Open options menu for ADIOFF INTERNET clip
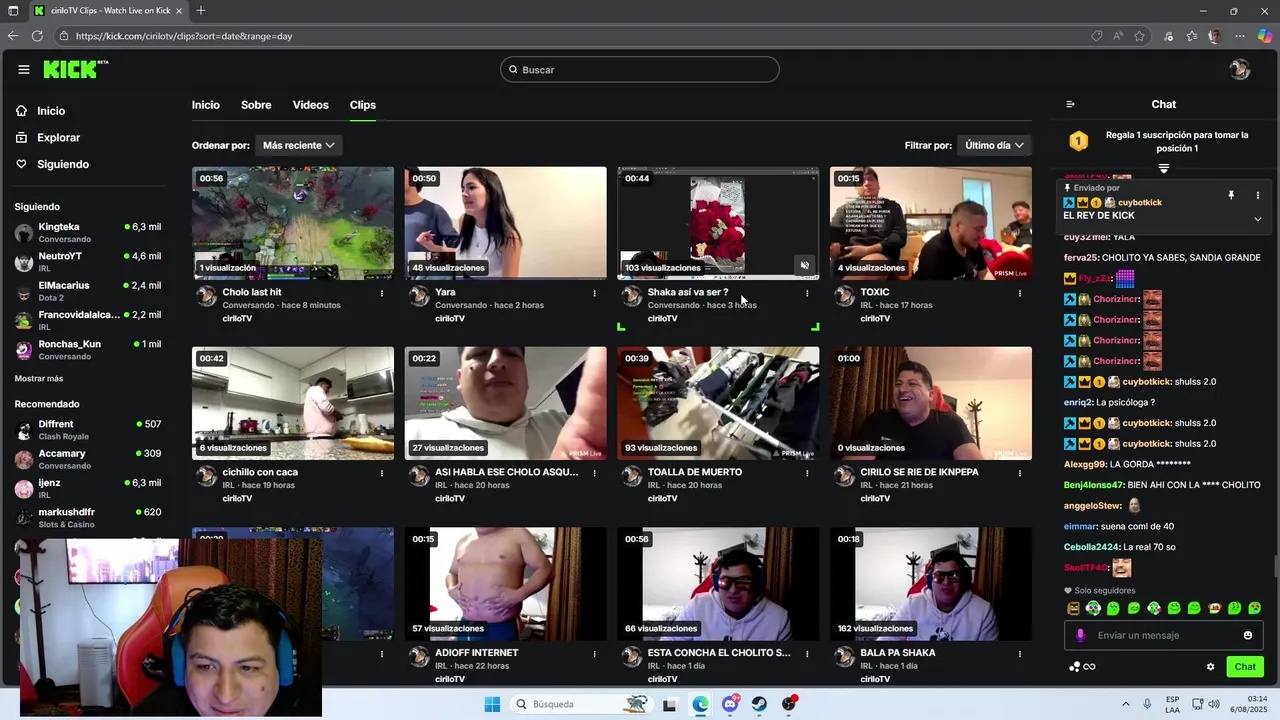Screen dimensions: 1280x720 pos(594,654)
